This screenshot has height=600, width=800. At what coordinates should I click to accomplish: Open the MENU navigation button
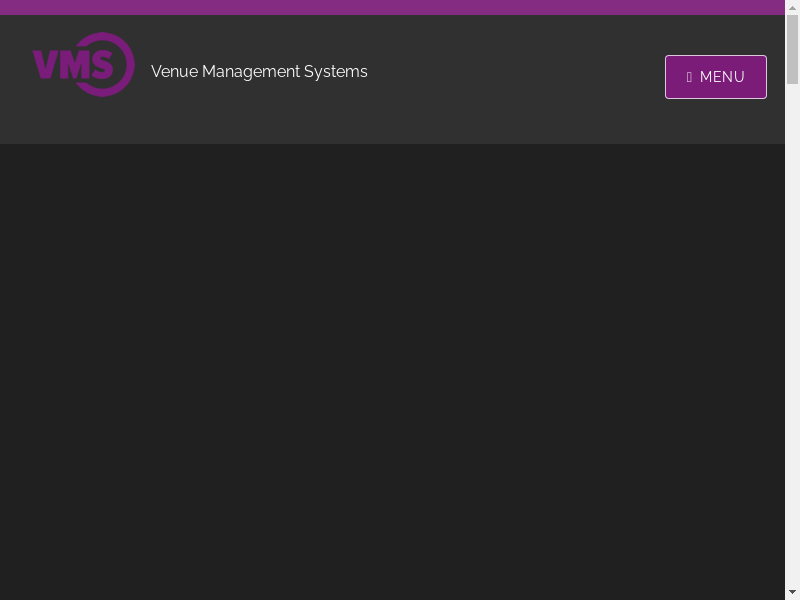pyautogui.click(x=715, y=77)
